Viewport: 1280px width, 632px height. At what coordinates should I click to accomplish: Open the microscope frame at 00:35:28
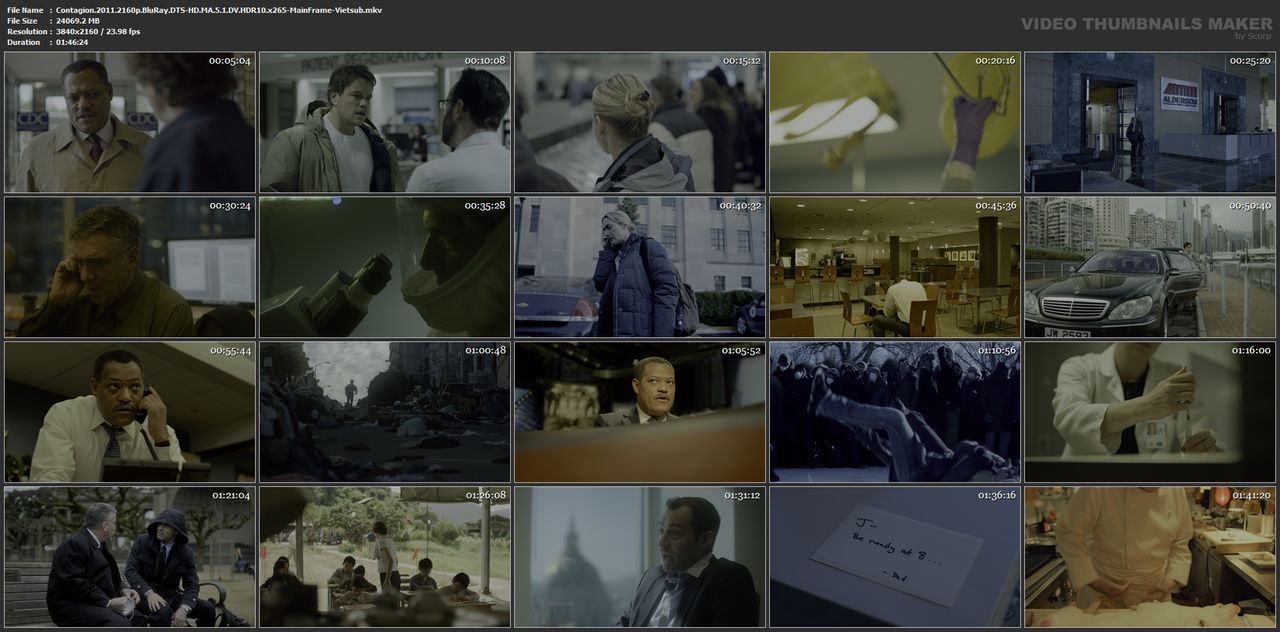pos(385,267)
